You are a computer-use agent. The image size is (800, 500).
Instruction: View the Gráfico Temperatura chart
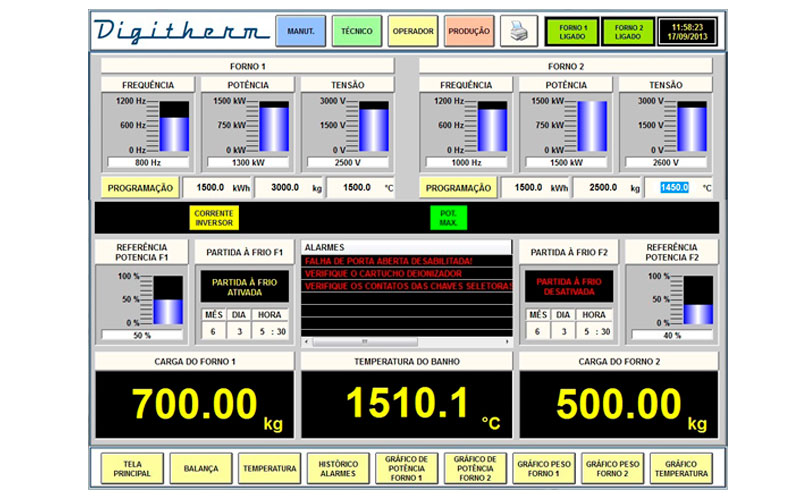pyautogui.click(x=681, y=468)
